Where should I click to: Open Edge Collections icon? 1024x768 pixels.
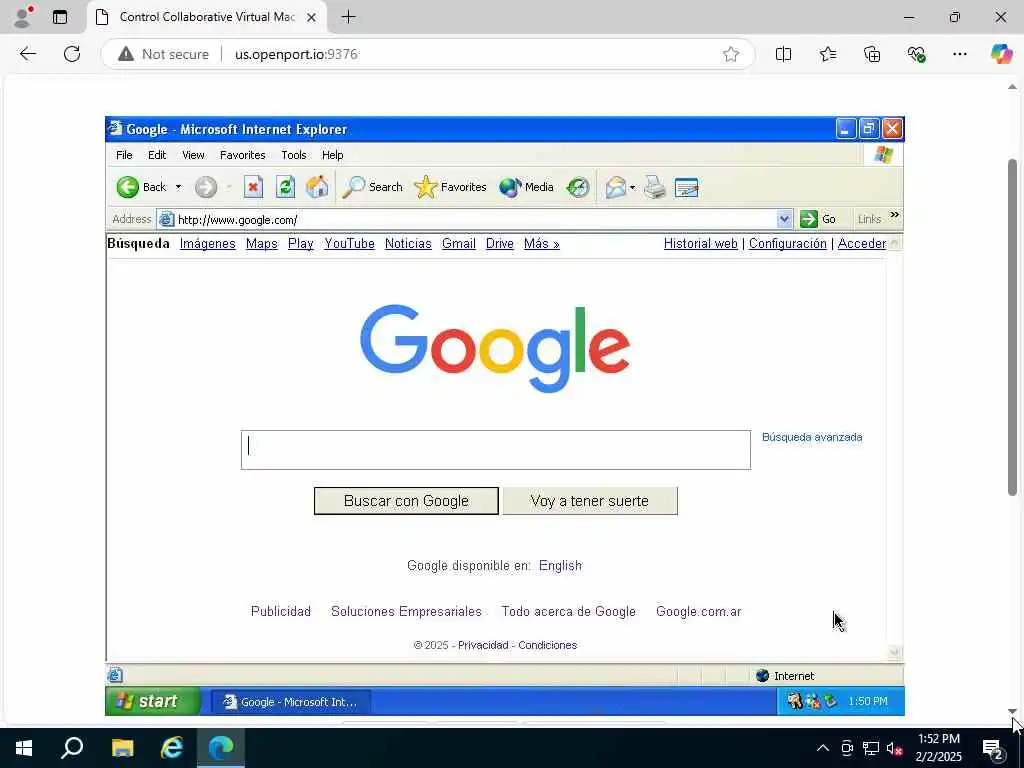pyautogui.click(x=872, y=54)
